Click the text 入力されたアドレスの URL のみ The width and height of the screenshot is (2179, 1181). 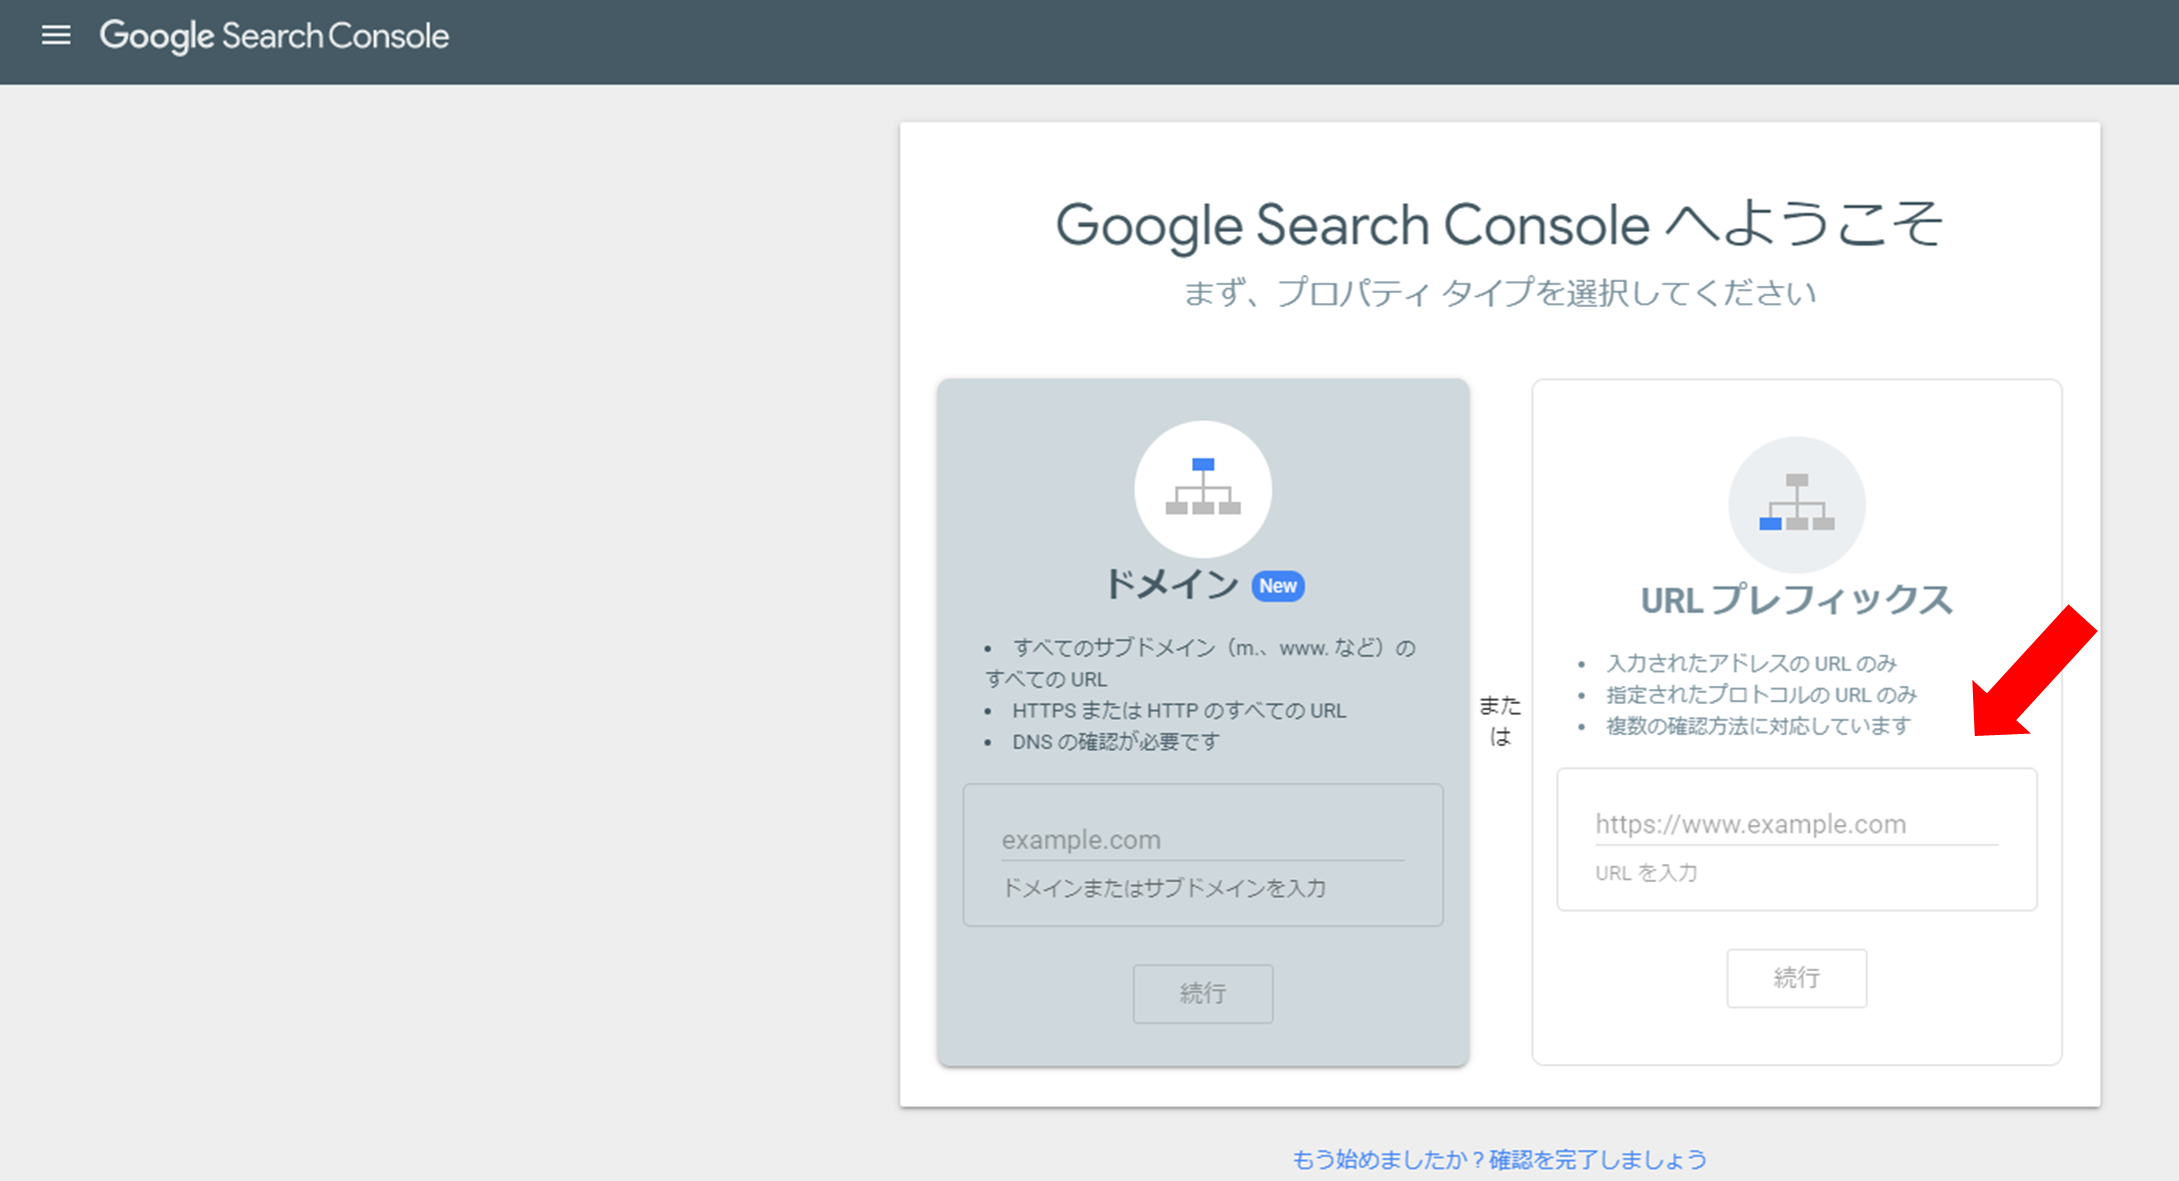pos(1751,663)
